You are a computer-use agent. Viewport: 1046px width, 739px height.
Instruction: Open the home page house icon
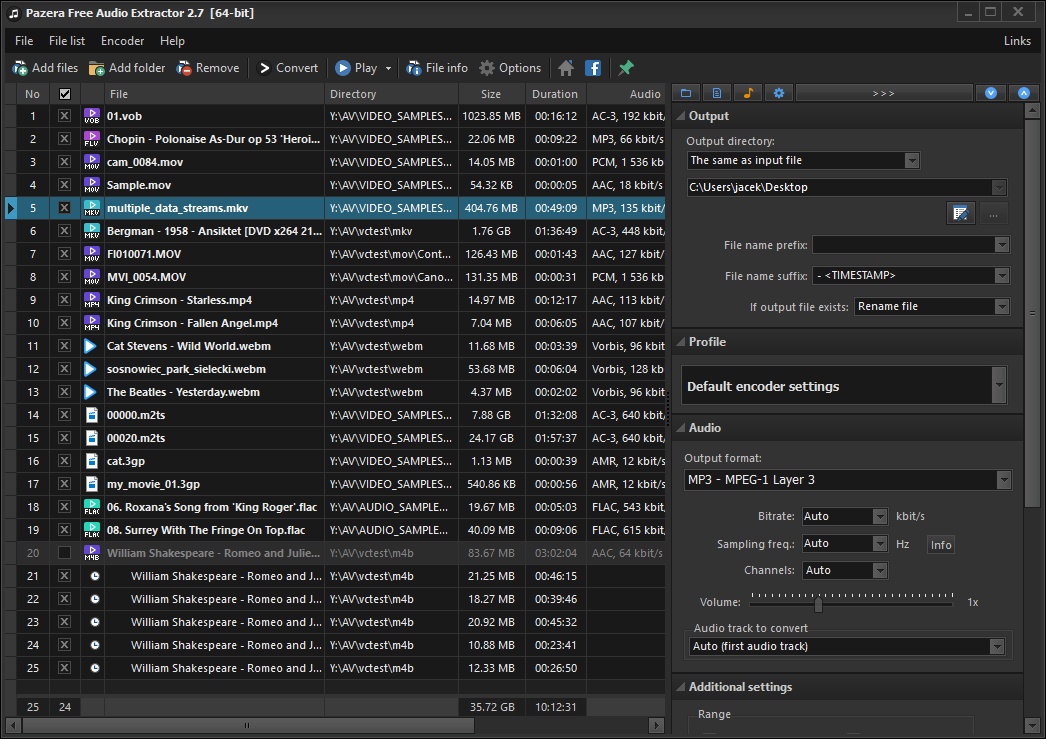tap(566, 68)
